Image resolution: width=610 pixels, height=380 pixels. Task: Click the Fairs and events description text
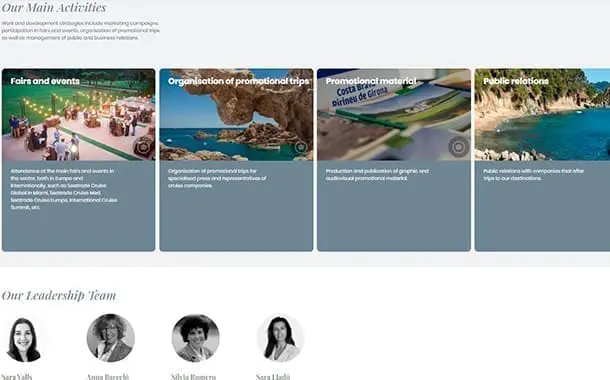coord(64,189)
